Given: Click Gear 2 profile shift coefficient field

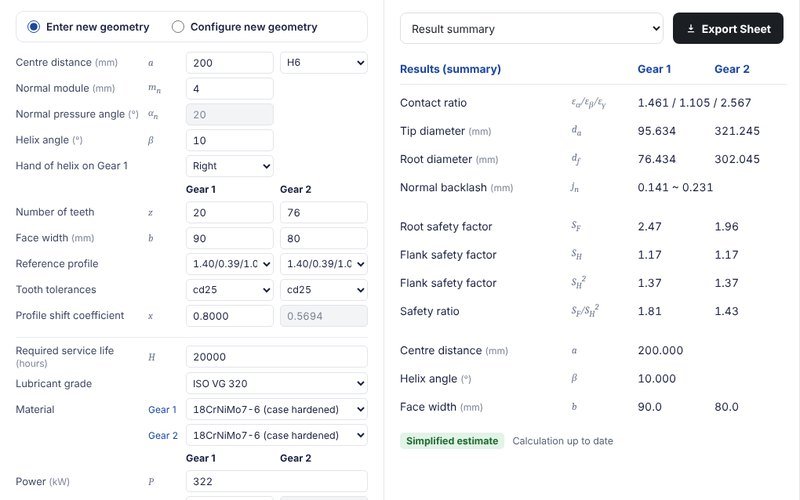Looking at the screenshot, I should (x=323, y=316).
